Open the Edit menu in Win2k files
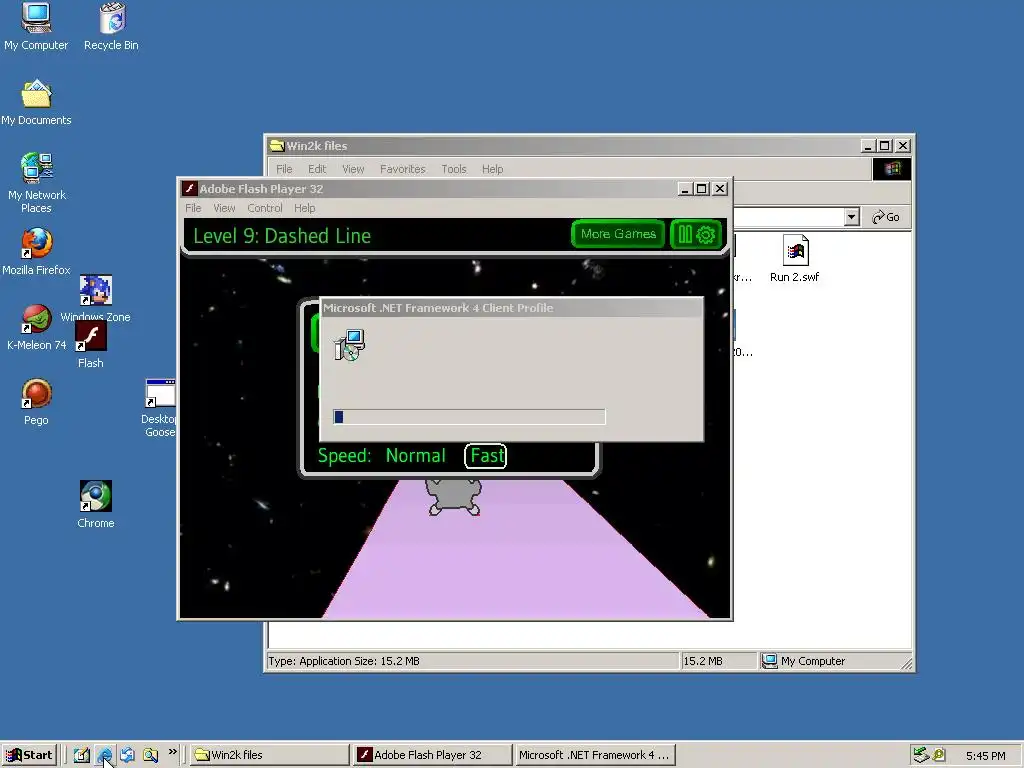1024x768 pixels. [x=317, y=169]
